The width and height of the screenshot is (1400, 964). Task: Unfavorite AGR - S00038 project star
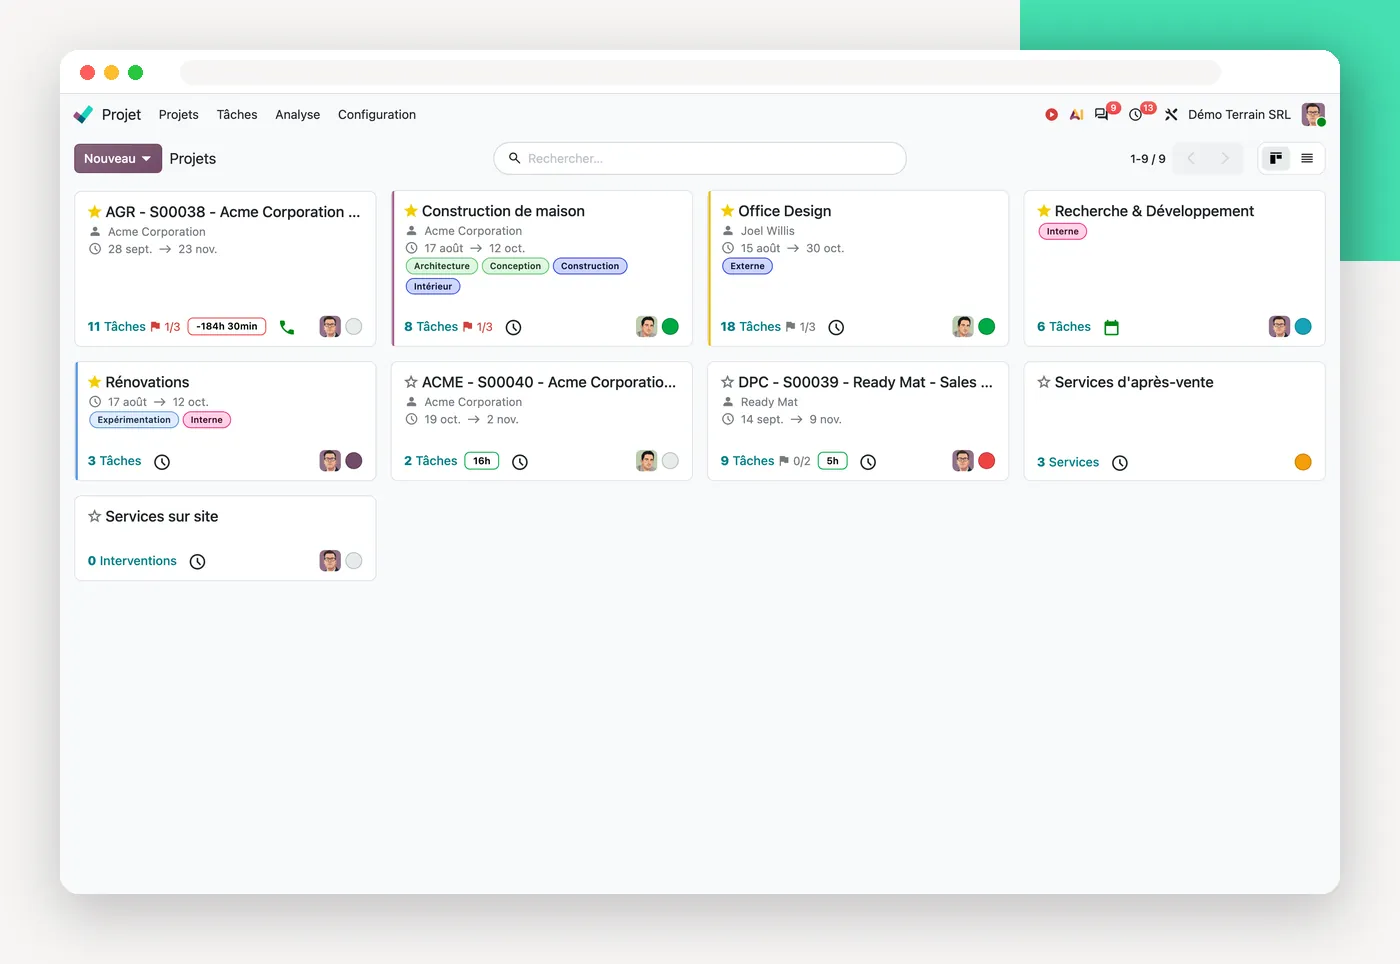tap(94, 212)
